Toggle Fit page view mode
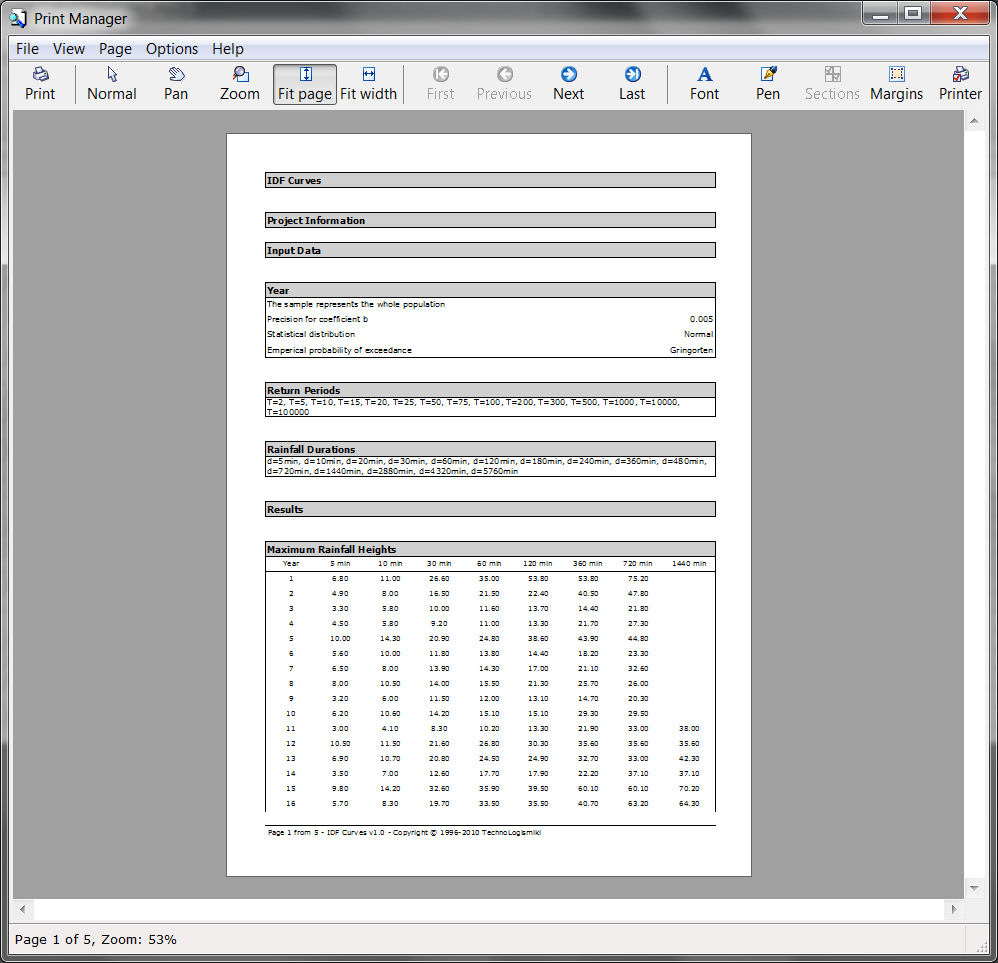998x963 pixels. tap(305, 84)
